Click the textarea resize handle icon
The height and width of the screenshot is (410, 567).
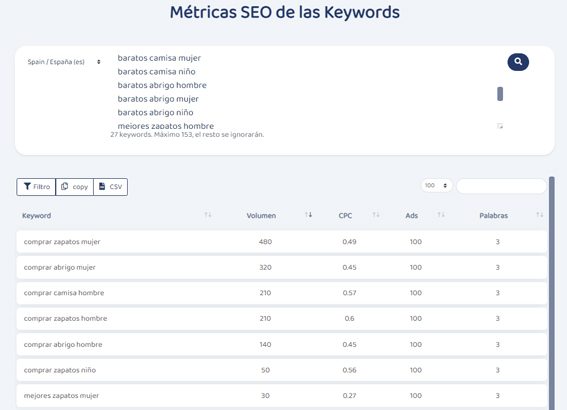coord(500,126)
